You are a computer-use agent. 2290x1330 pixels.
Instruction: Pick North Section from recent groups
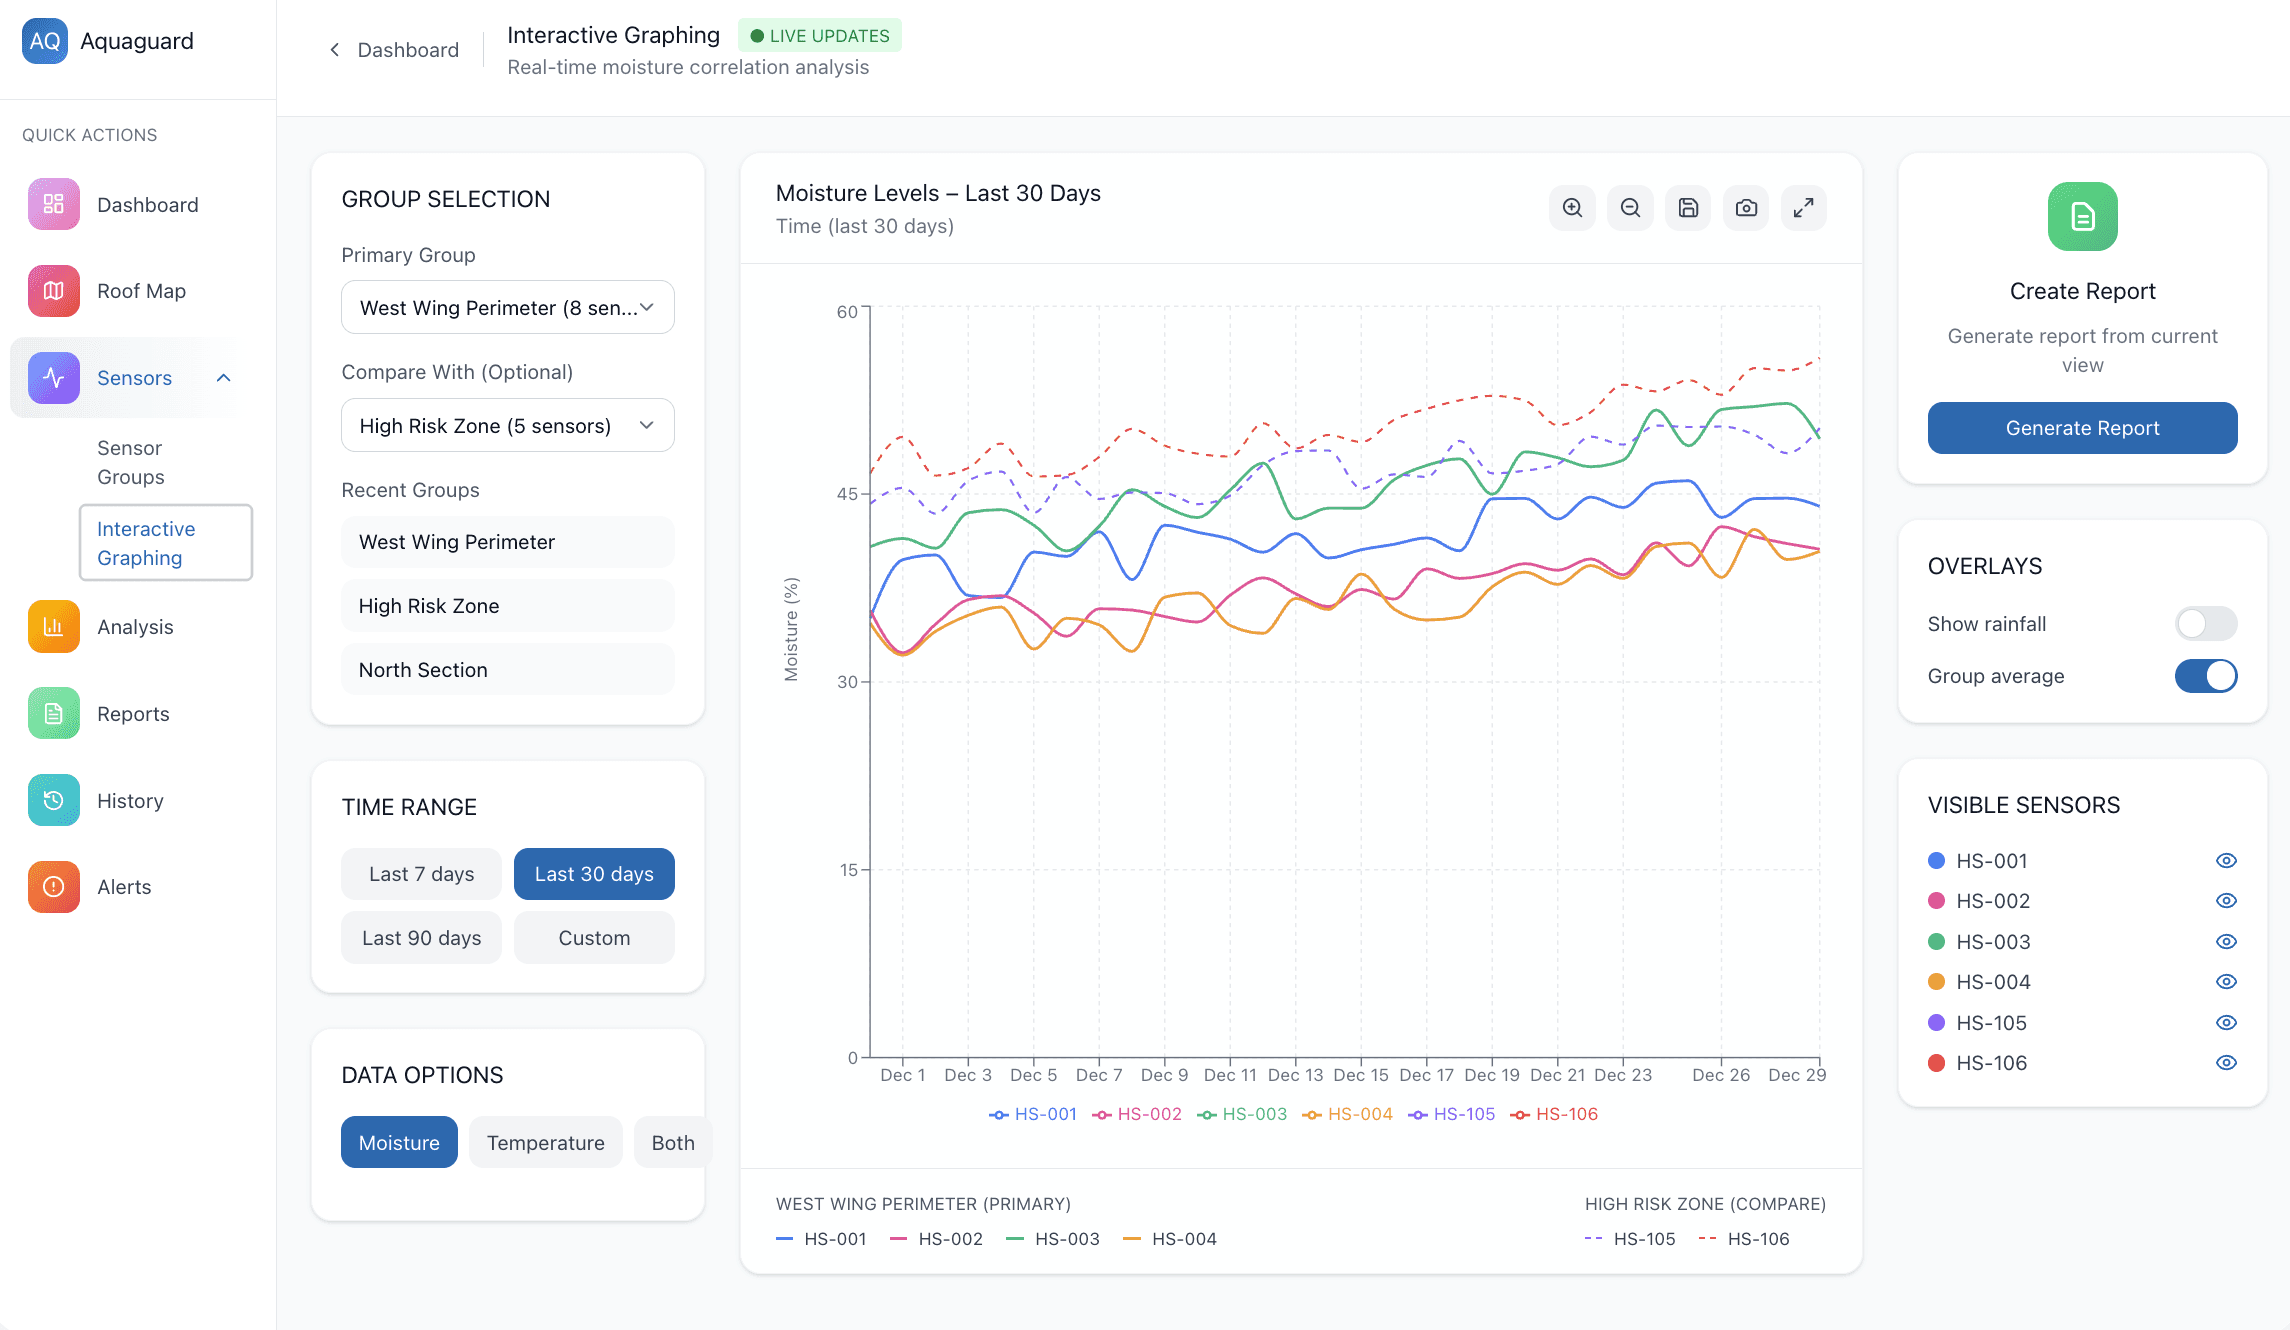click(x=507, y=670)
